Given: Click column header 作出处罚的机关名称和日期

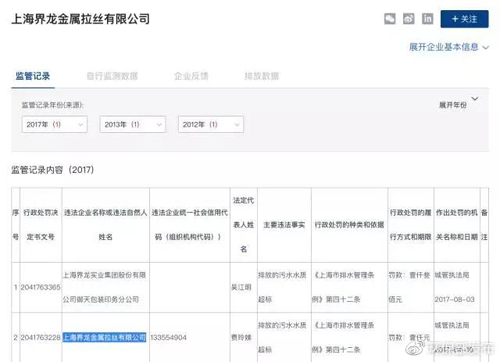Looking at the screenshot, I should tap(457, 225).
